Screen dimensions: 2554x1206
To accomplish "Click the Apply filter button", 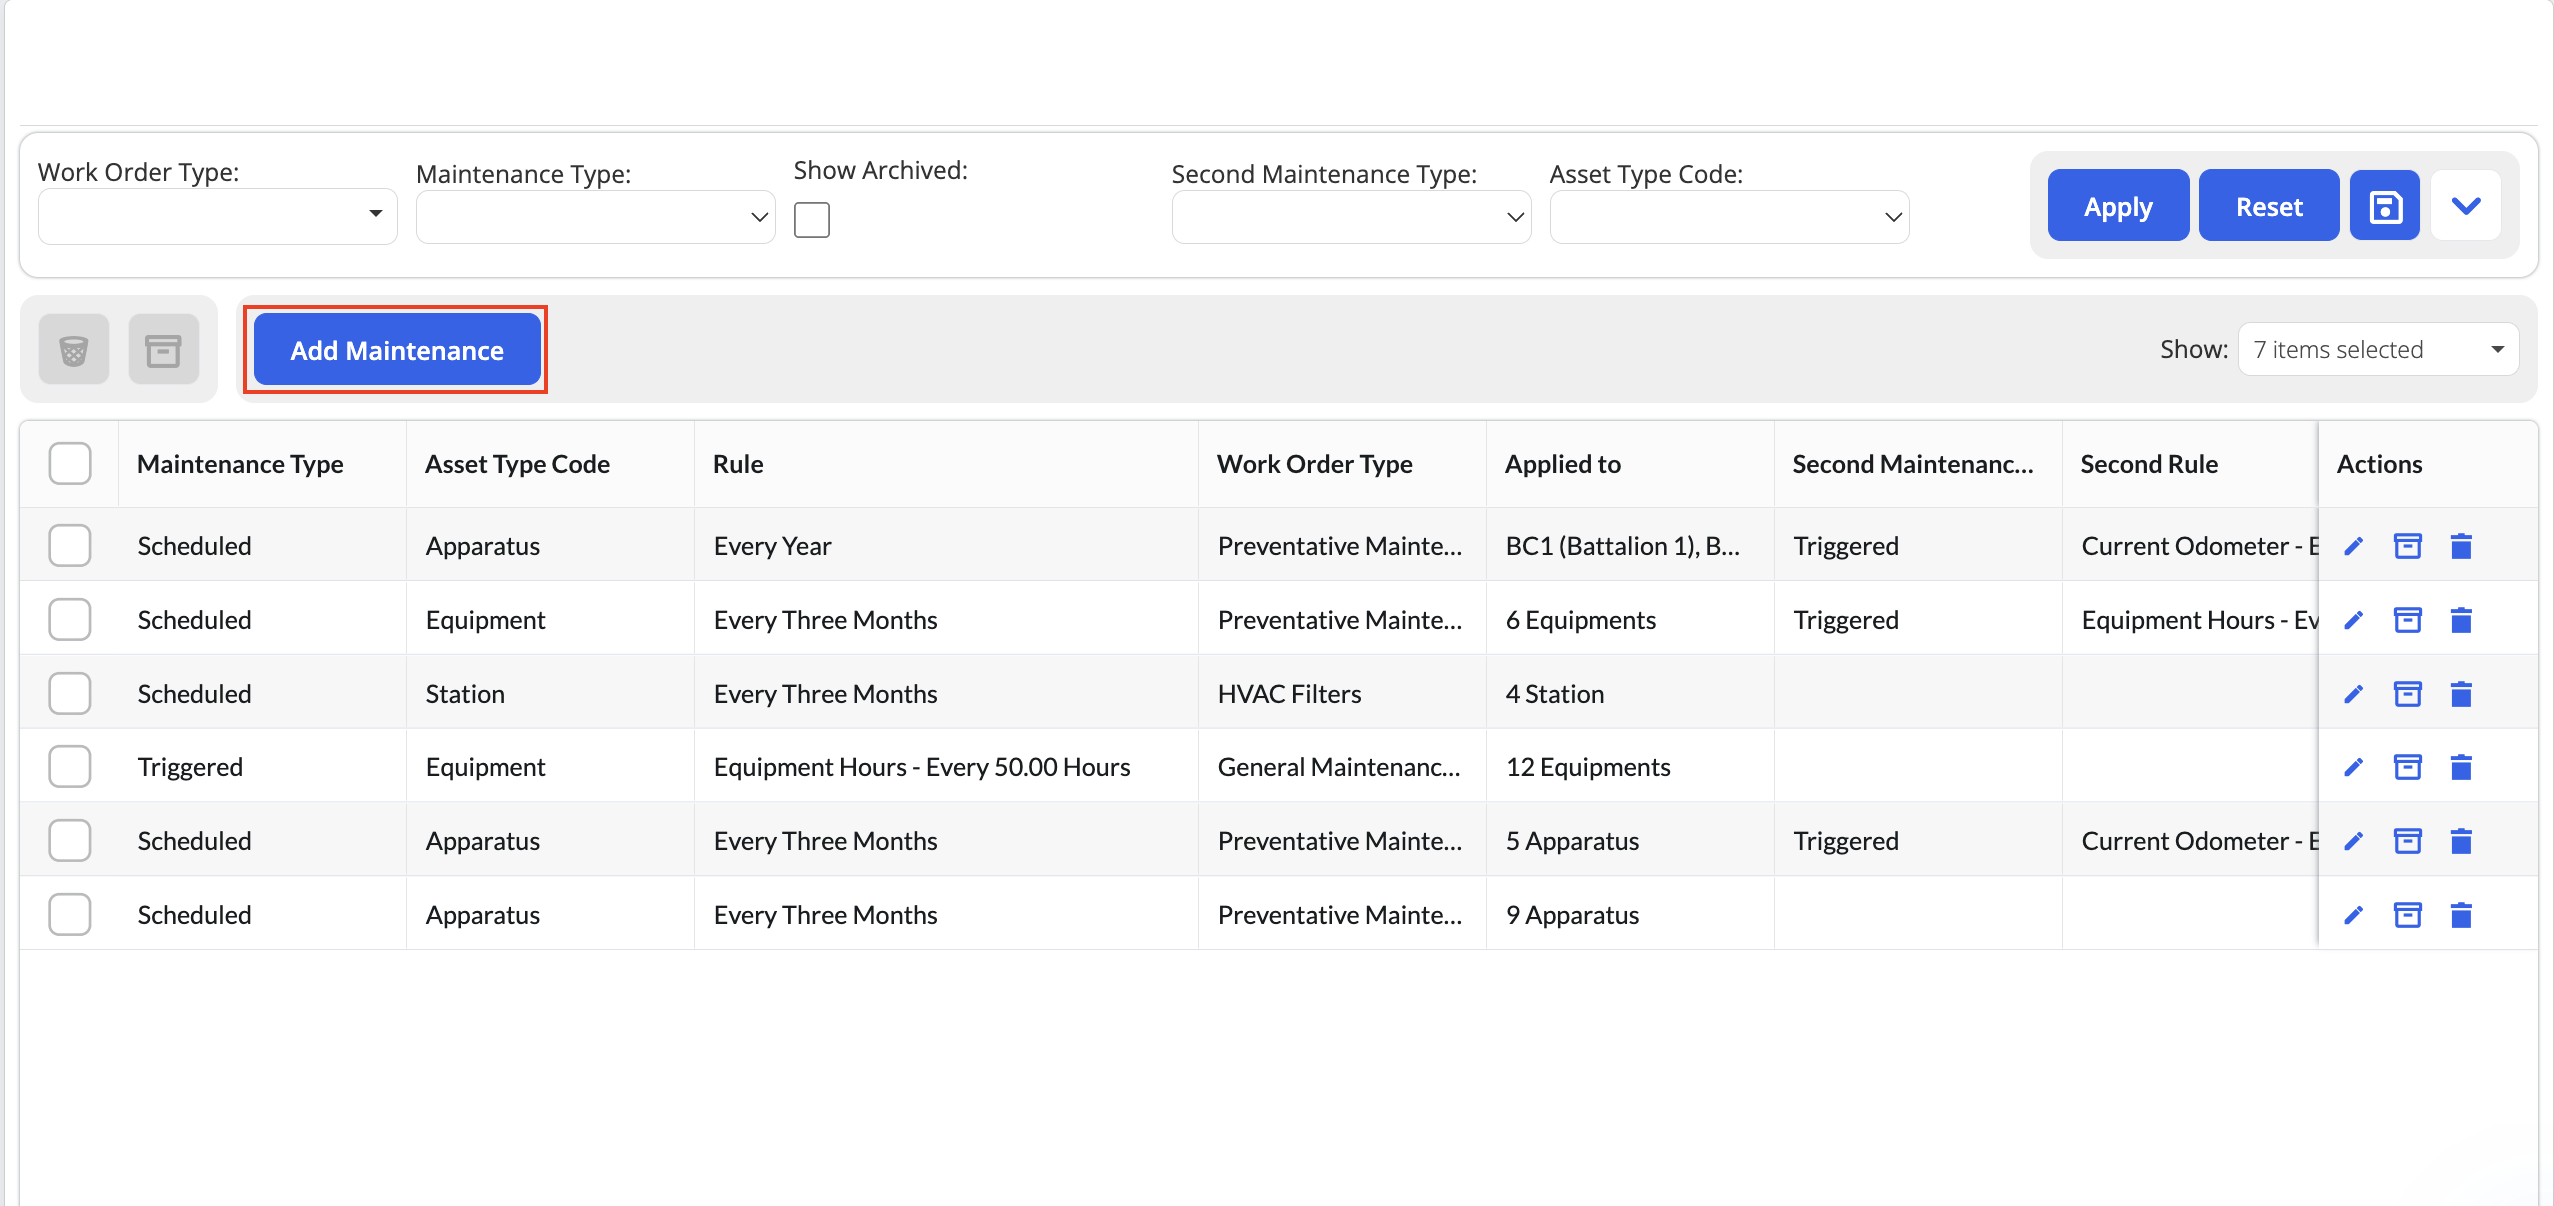I will (2118, 206).
